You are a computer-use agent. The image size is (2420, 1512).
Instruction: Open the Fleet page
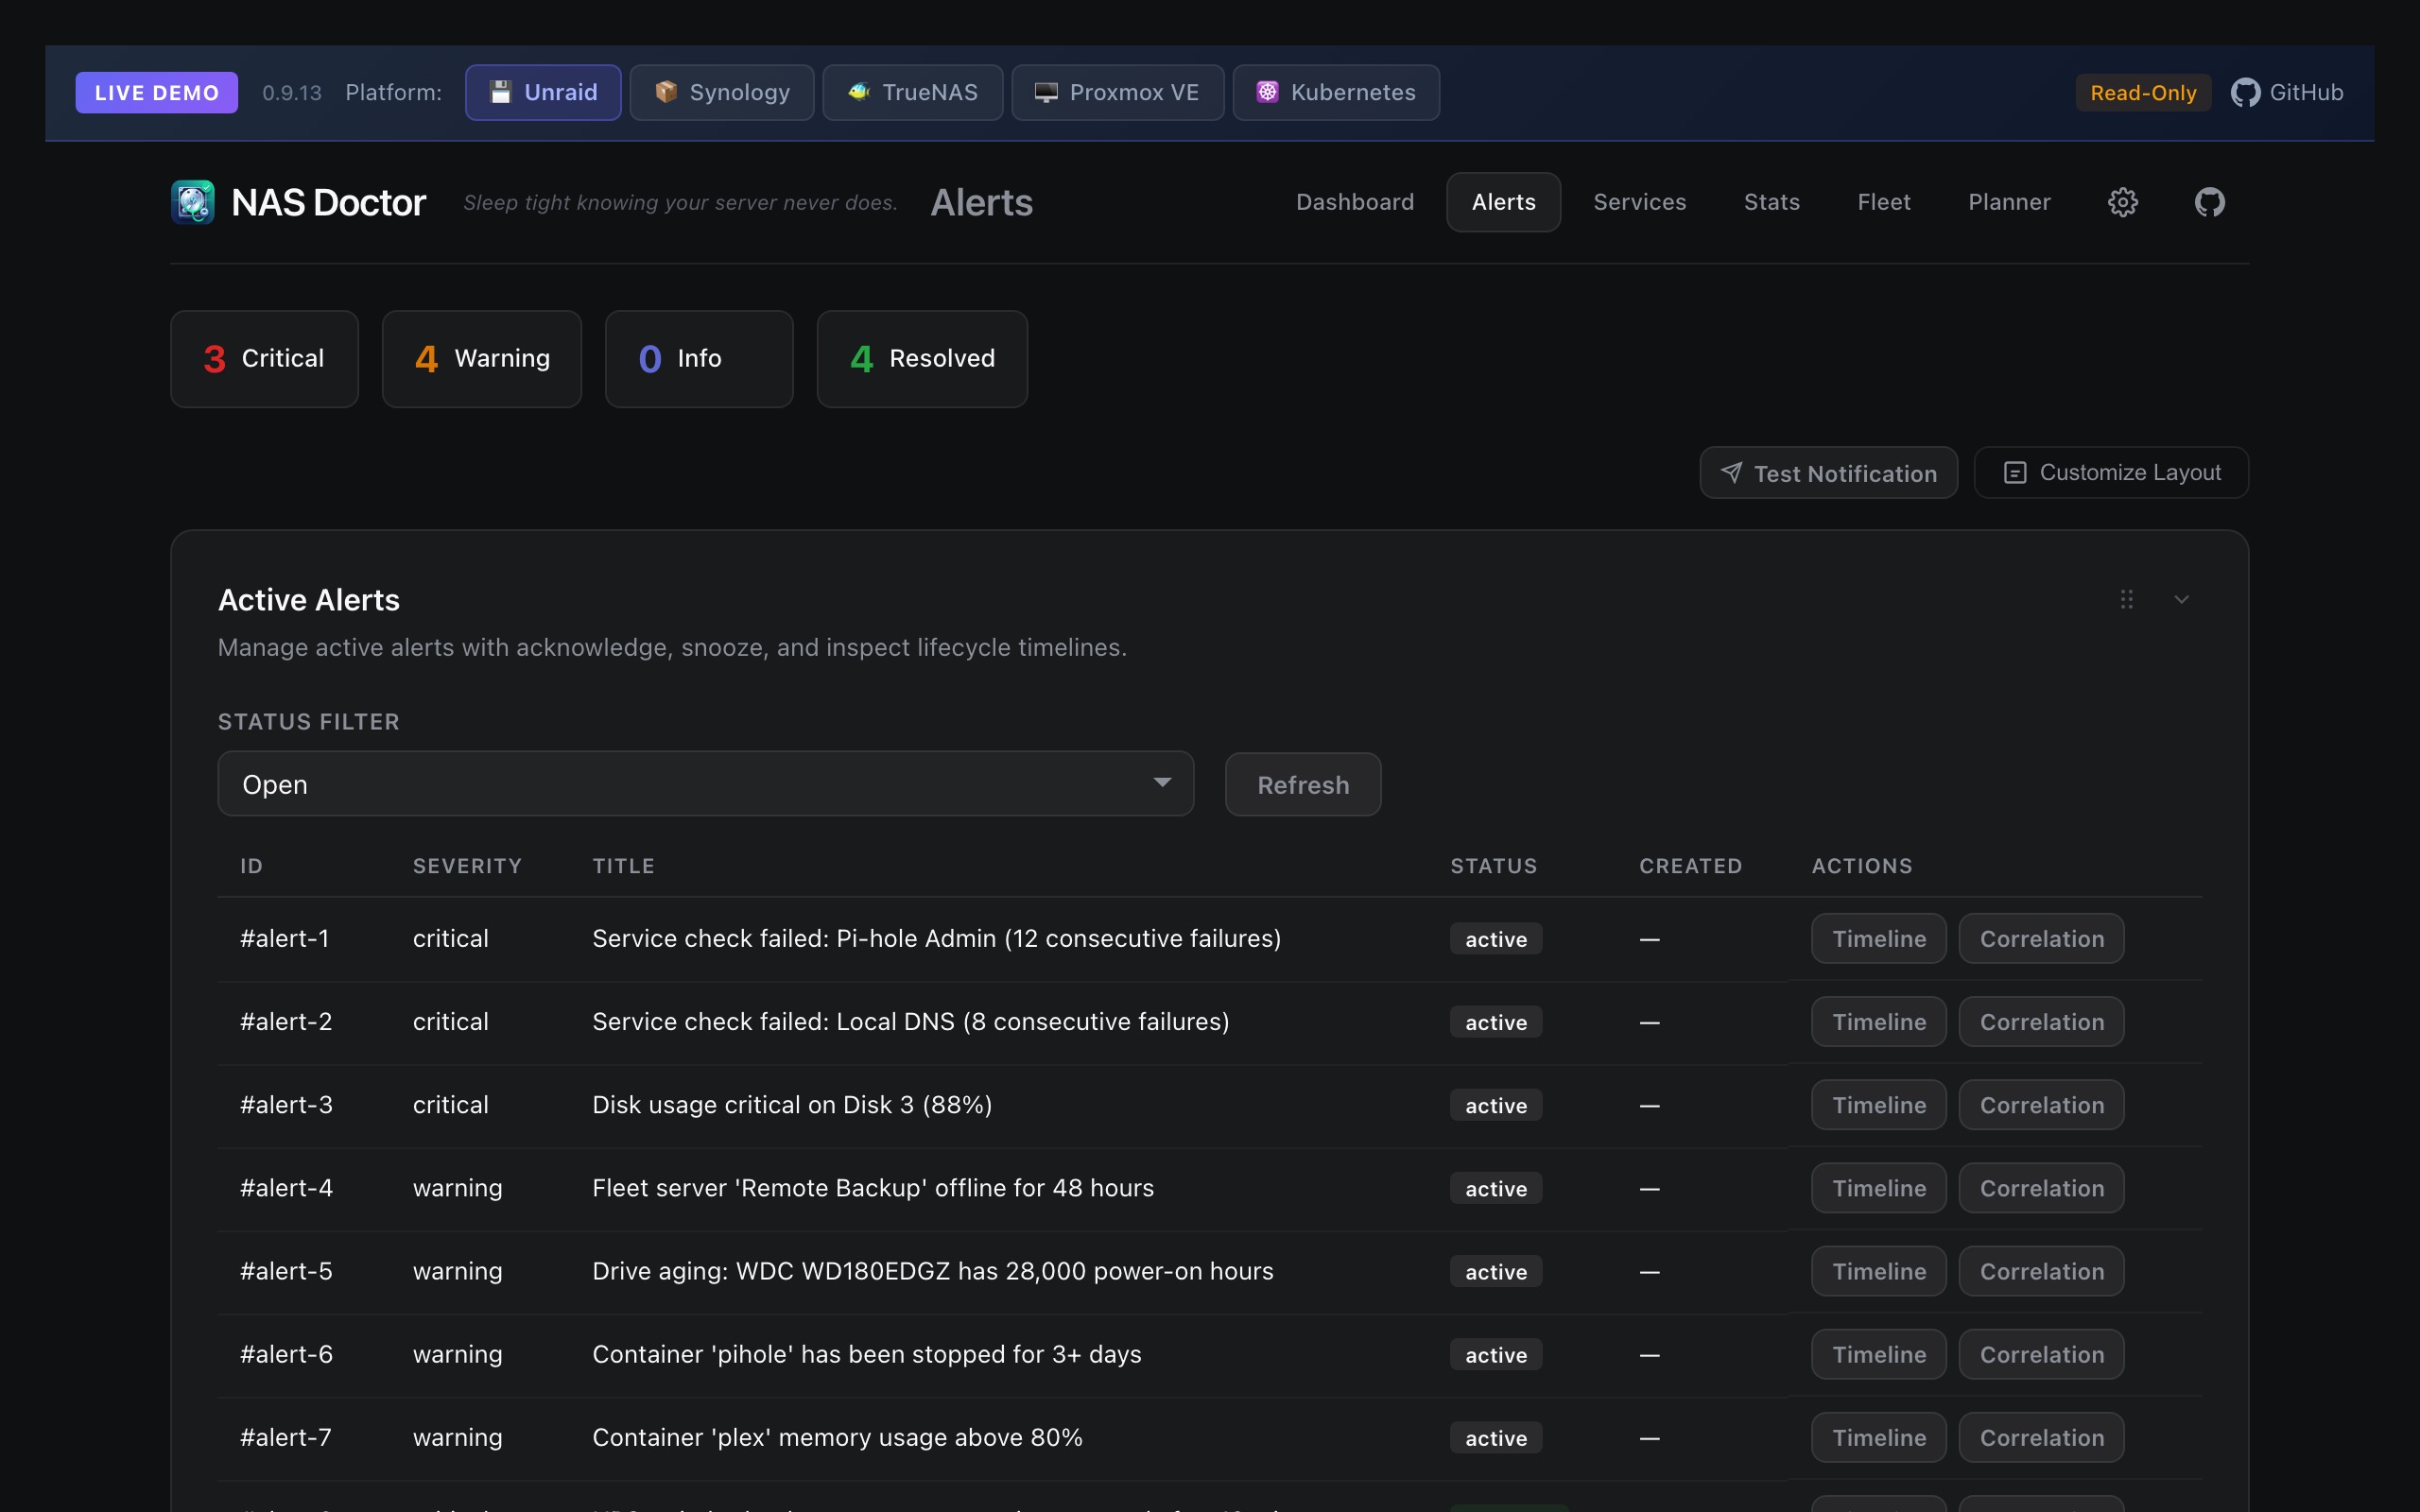point(1883,202)
